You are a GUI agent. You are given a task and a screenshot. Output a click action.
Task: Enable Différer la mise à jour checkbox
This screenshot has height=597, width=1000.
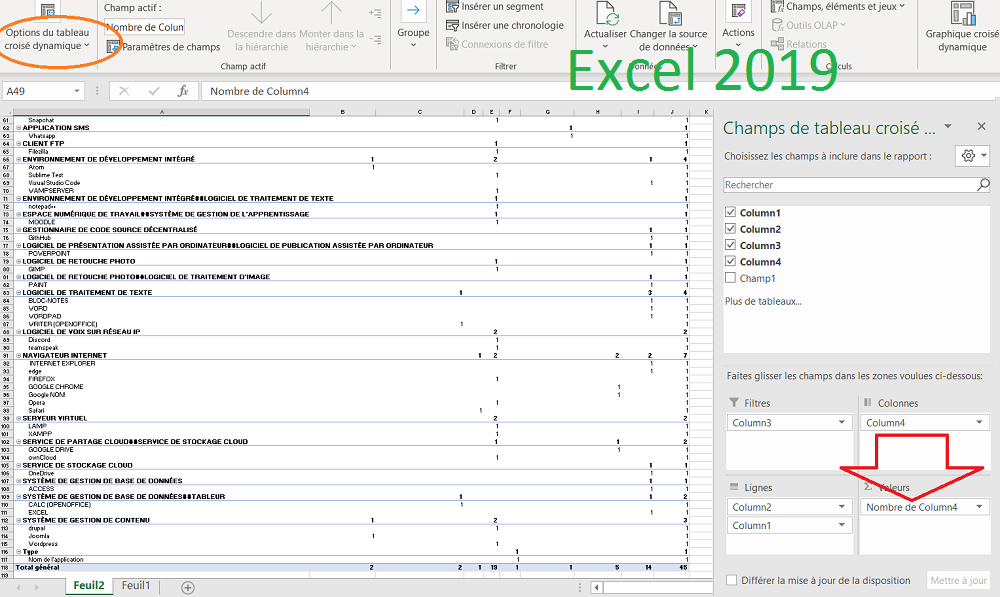(732, 580)
